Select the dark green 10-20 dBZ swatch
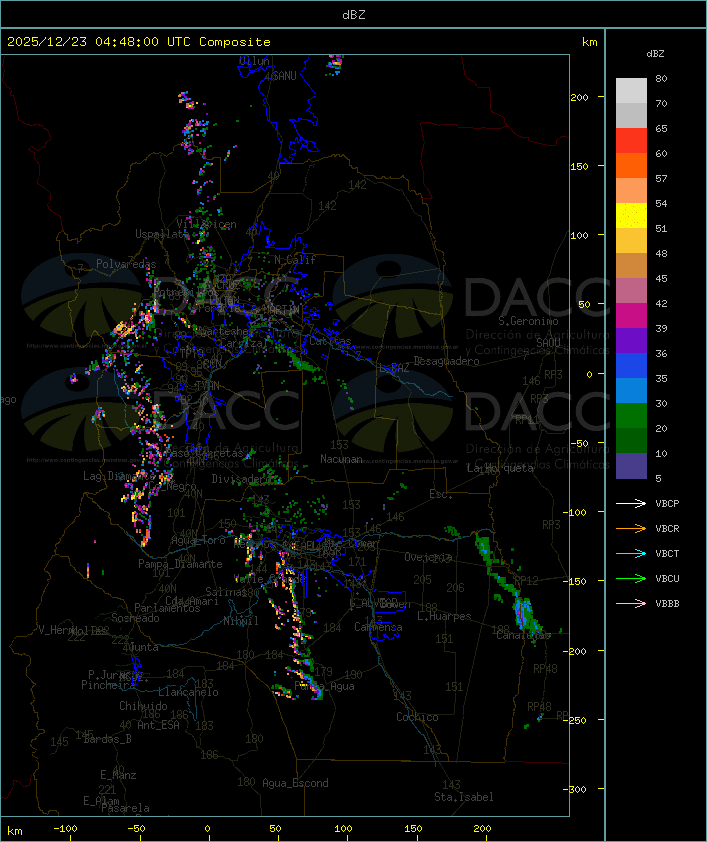707x842 pixels. pos(631,440)
